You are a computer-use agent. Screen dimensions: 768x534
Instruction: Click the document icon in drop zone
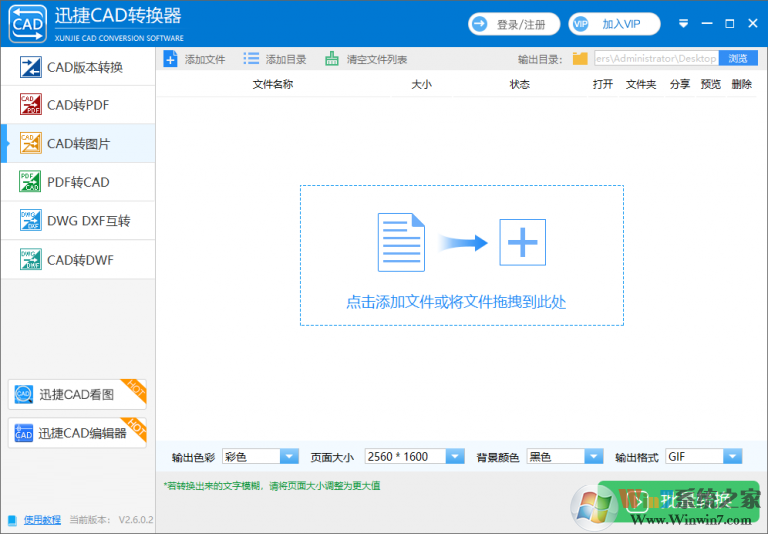(x=401, y=242)
